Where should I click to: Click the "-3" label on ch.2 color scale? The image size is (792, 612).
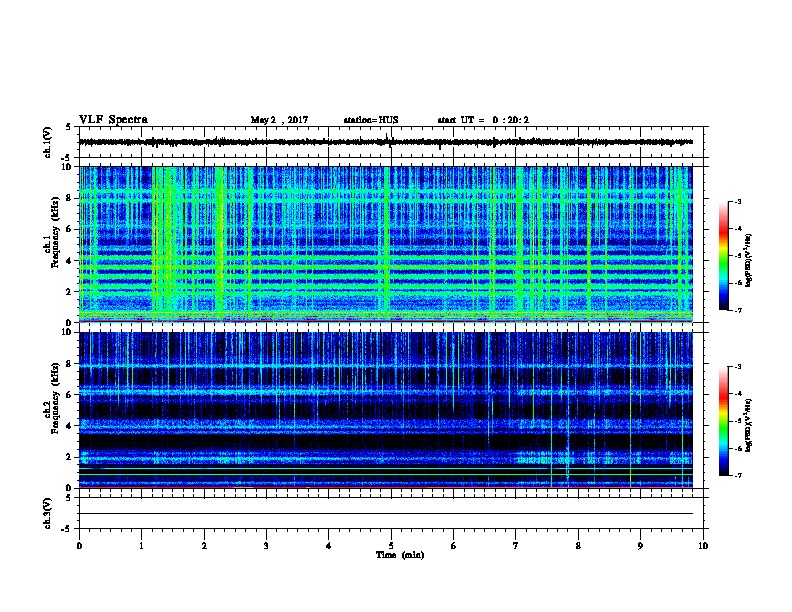(737, 367)
